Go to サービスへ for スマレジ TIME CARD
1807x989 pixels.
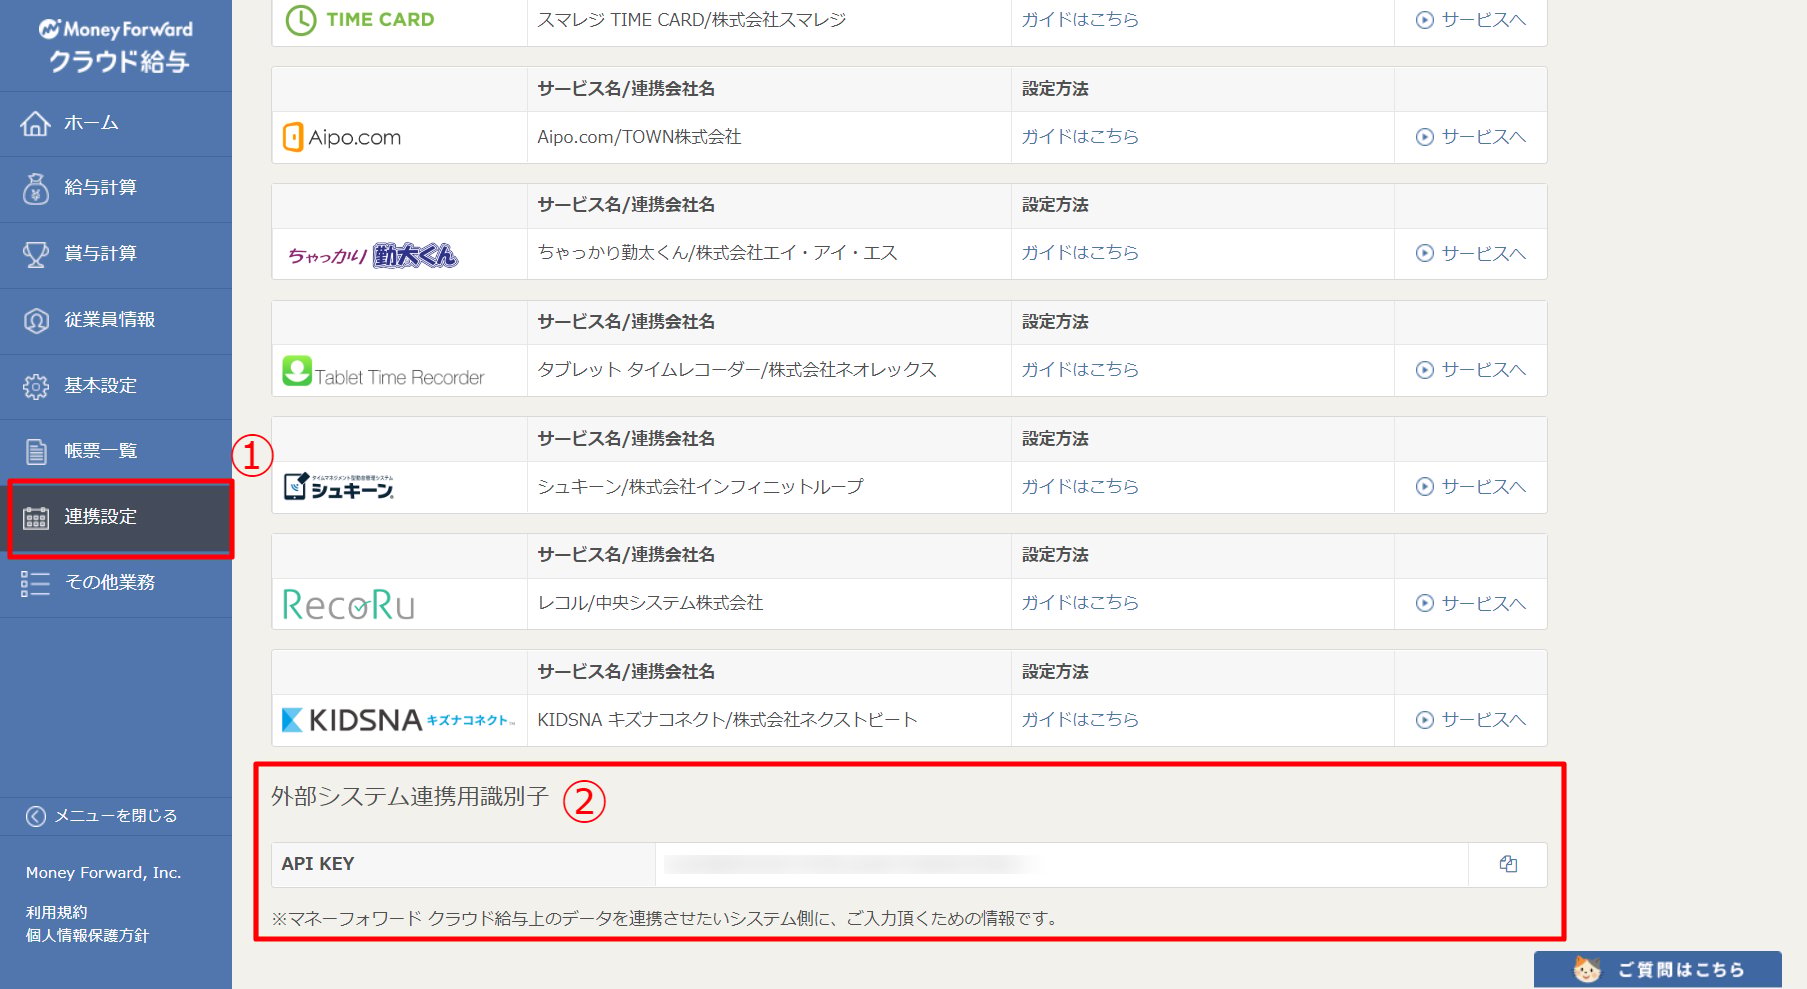point(1470,19)
